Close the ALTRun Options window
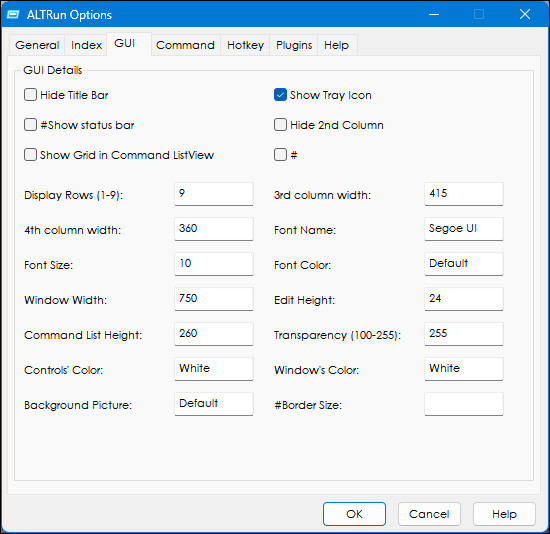This screenshot has height=534, width=550. (x=525, y=14)
